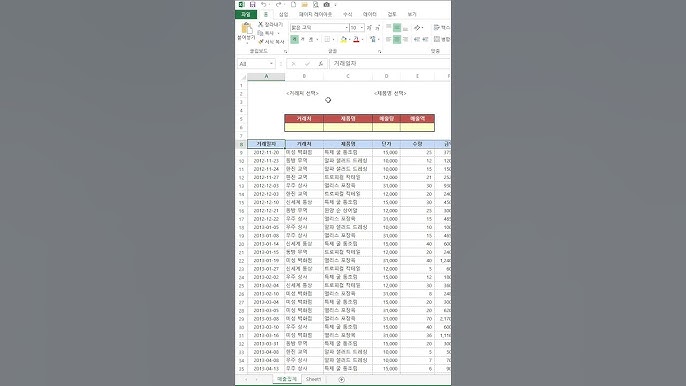This screenshot has width=686, height=386.
Task: Click the select-all corner of the grid
Action: (242, 77)
